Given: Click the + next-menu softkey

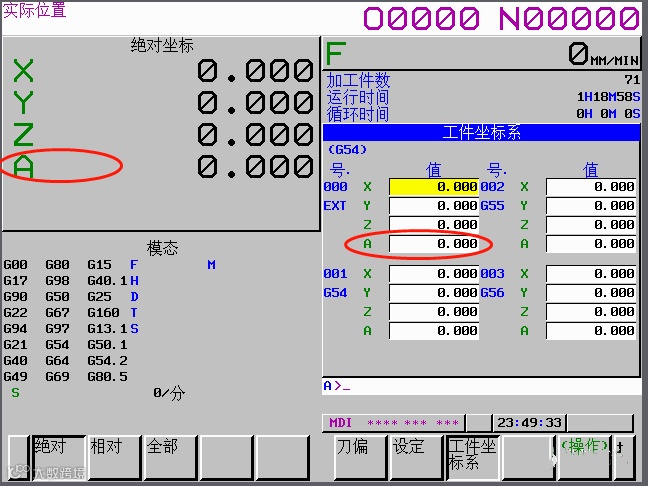Looking at the screenshot, I should click(624, 457).
